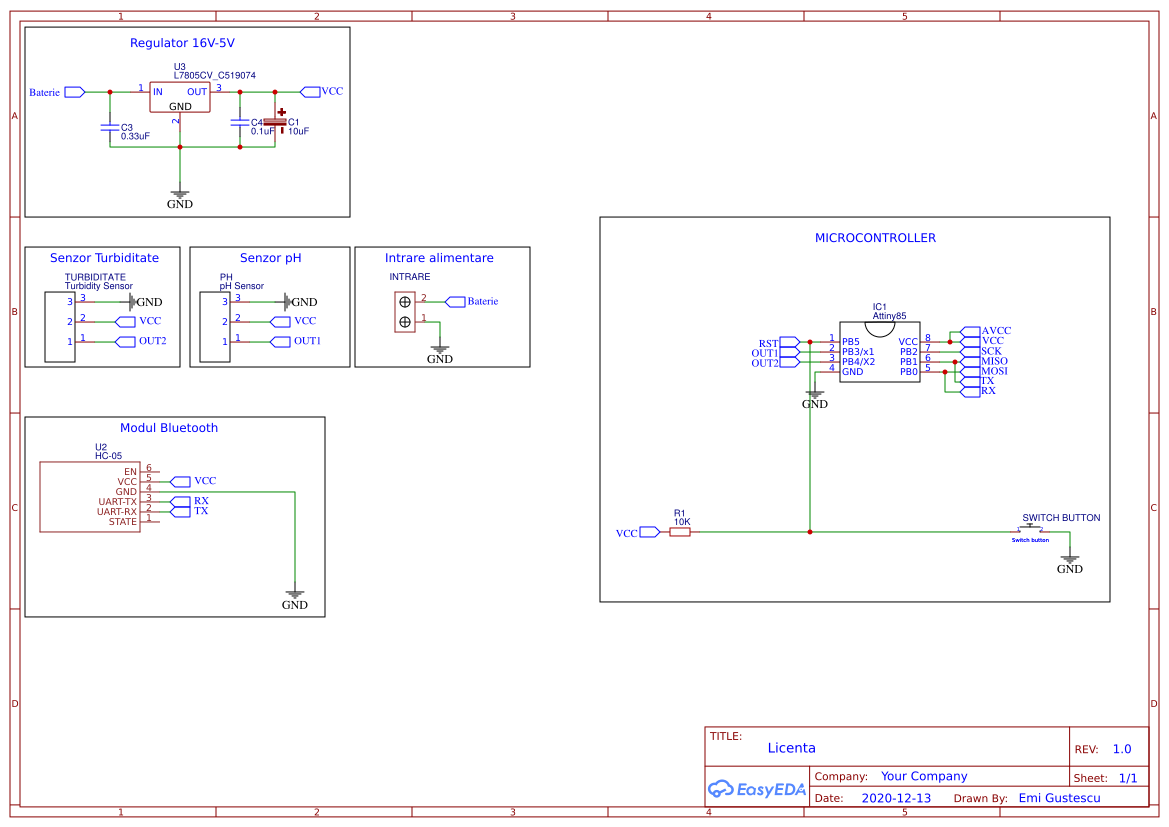Pick the 10K resistor R1

[680, 532]
